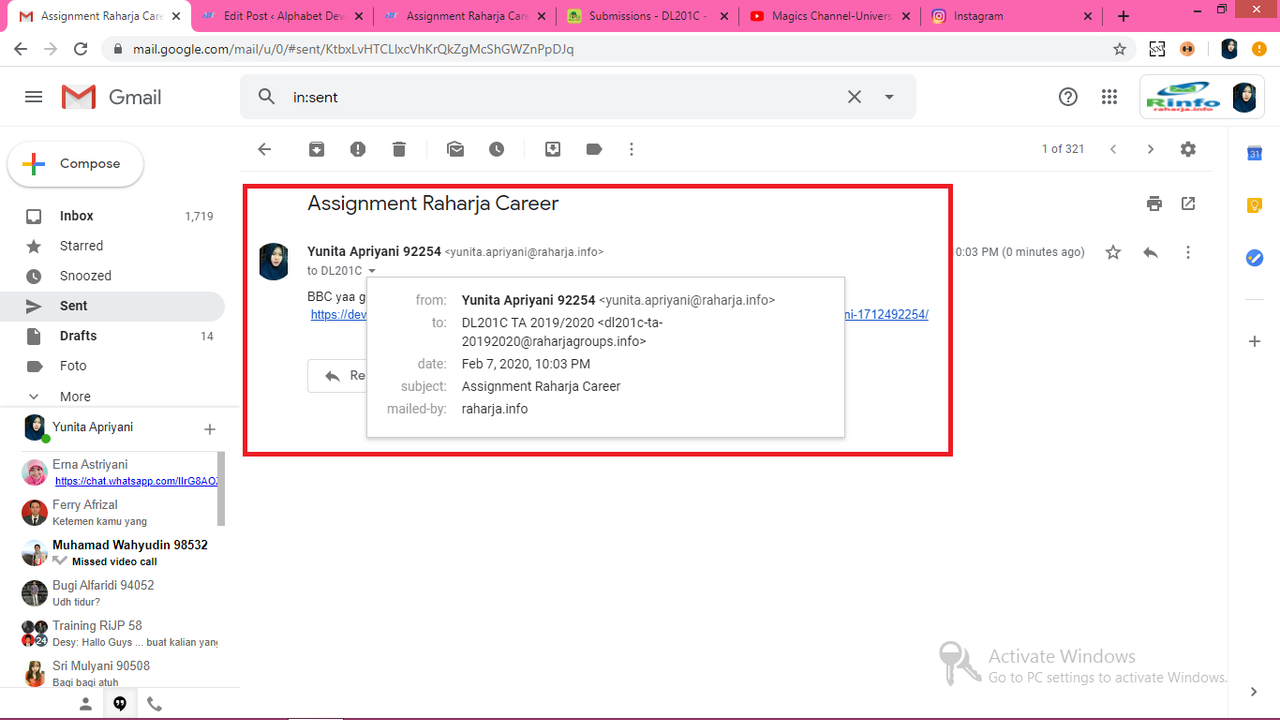The height and width of the screenshot is (720, 1280).
Task: Open the Gmail main menu hamburger icon
Action: 34,97
